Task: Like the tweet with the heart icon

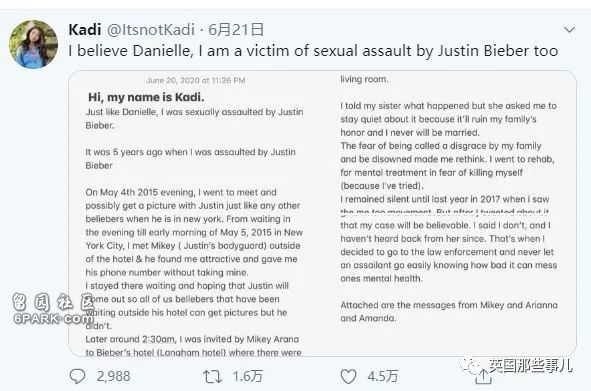Action: coord(348,376)
